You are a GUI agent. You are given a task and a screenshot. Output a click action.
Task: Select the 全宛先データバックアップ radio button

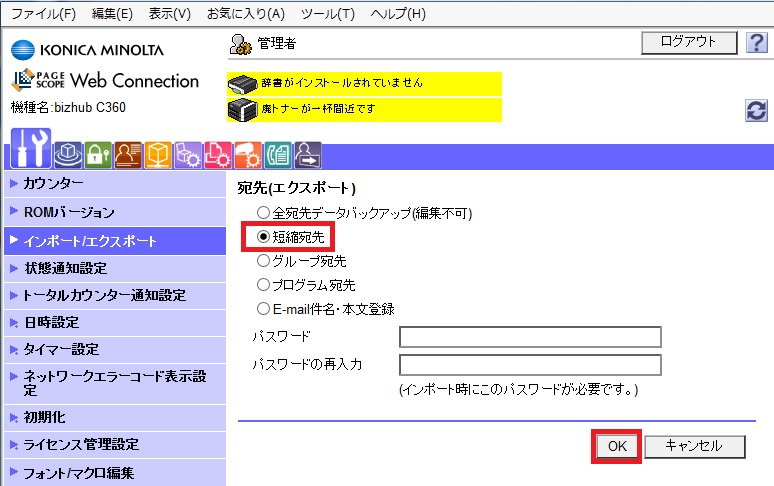coord(264,212)
